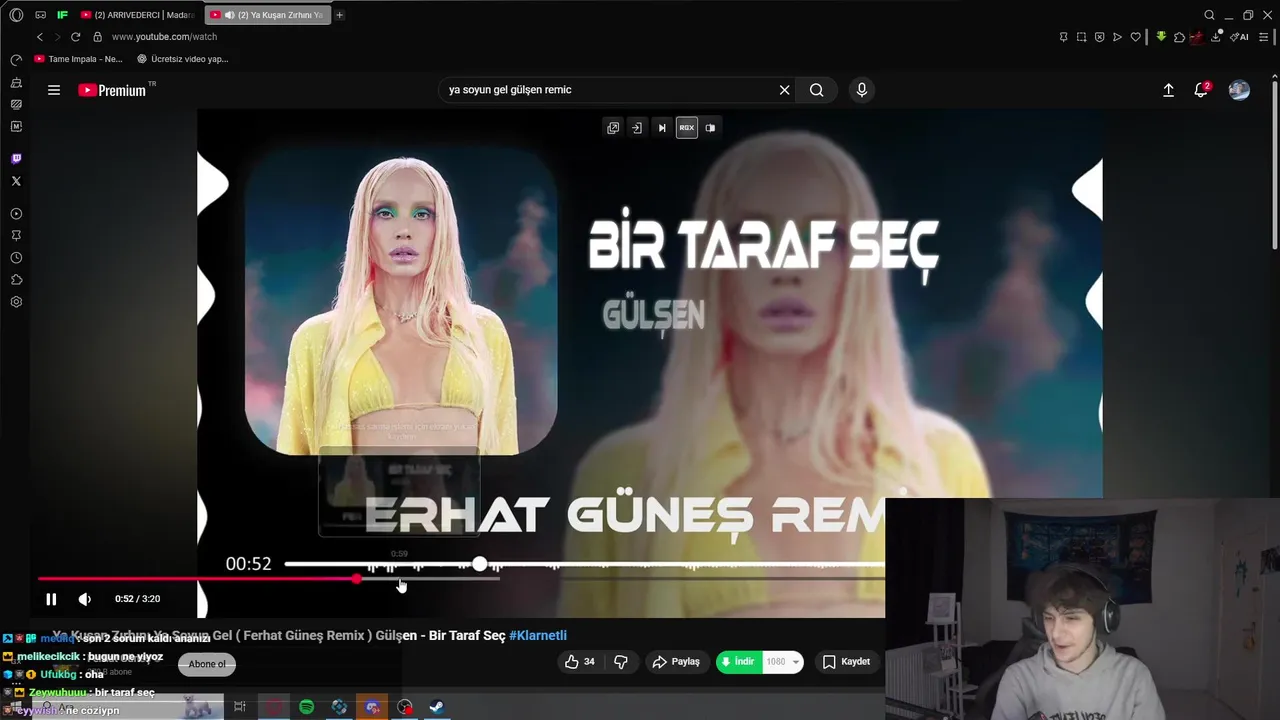Switch to the ARRIVEDERCI | Madara tab
This screenshot has height=720, width=1280.
click(137, 15)
